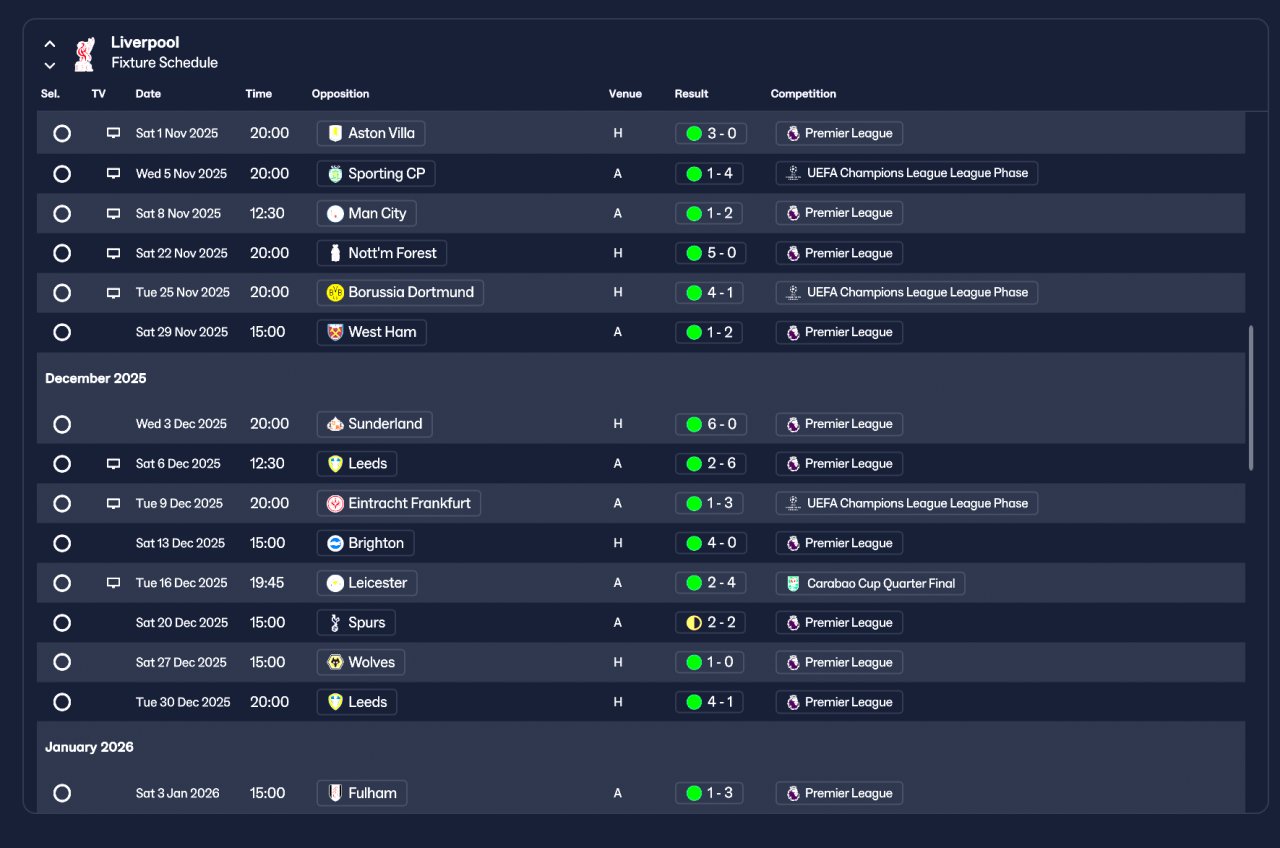1280x848 pixels.
Task: Select the Sunderland fixture radio button
Action: click(x=62, y=424)
